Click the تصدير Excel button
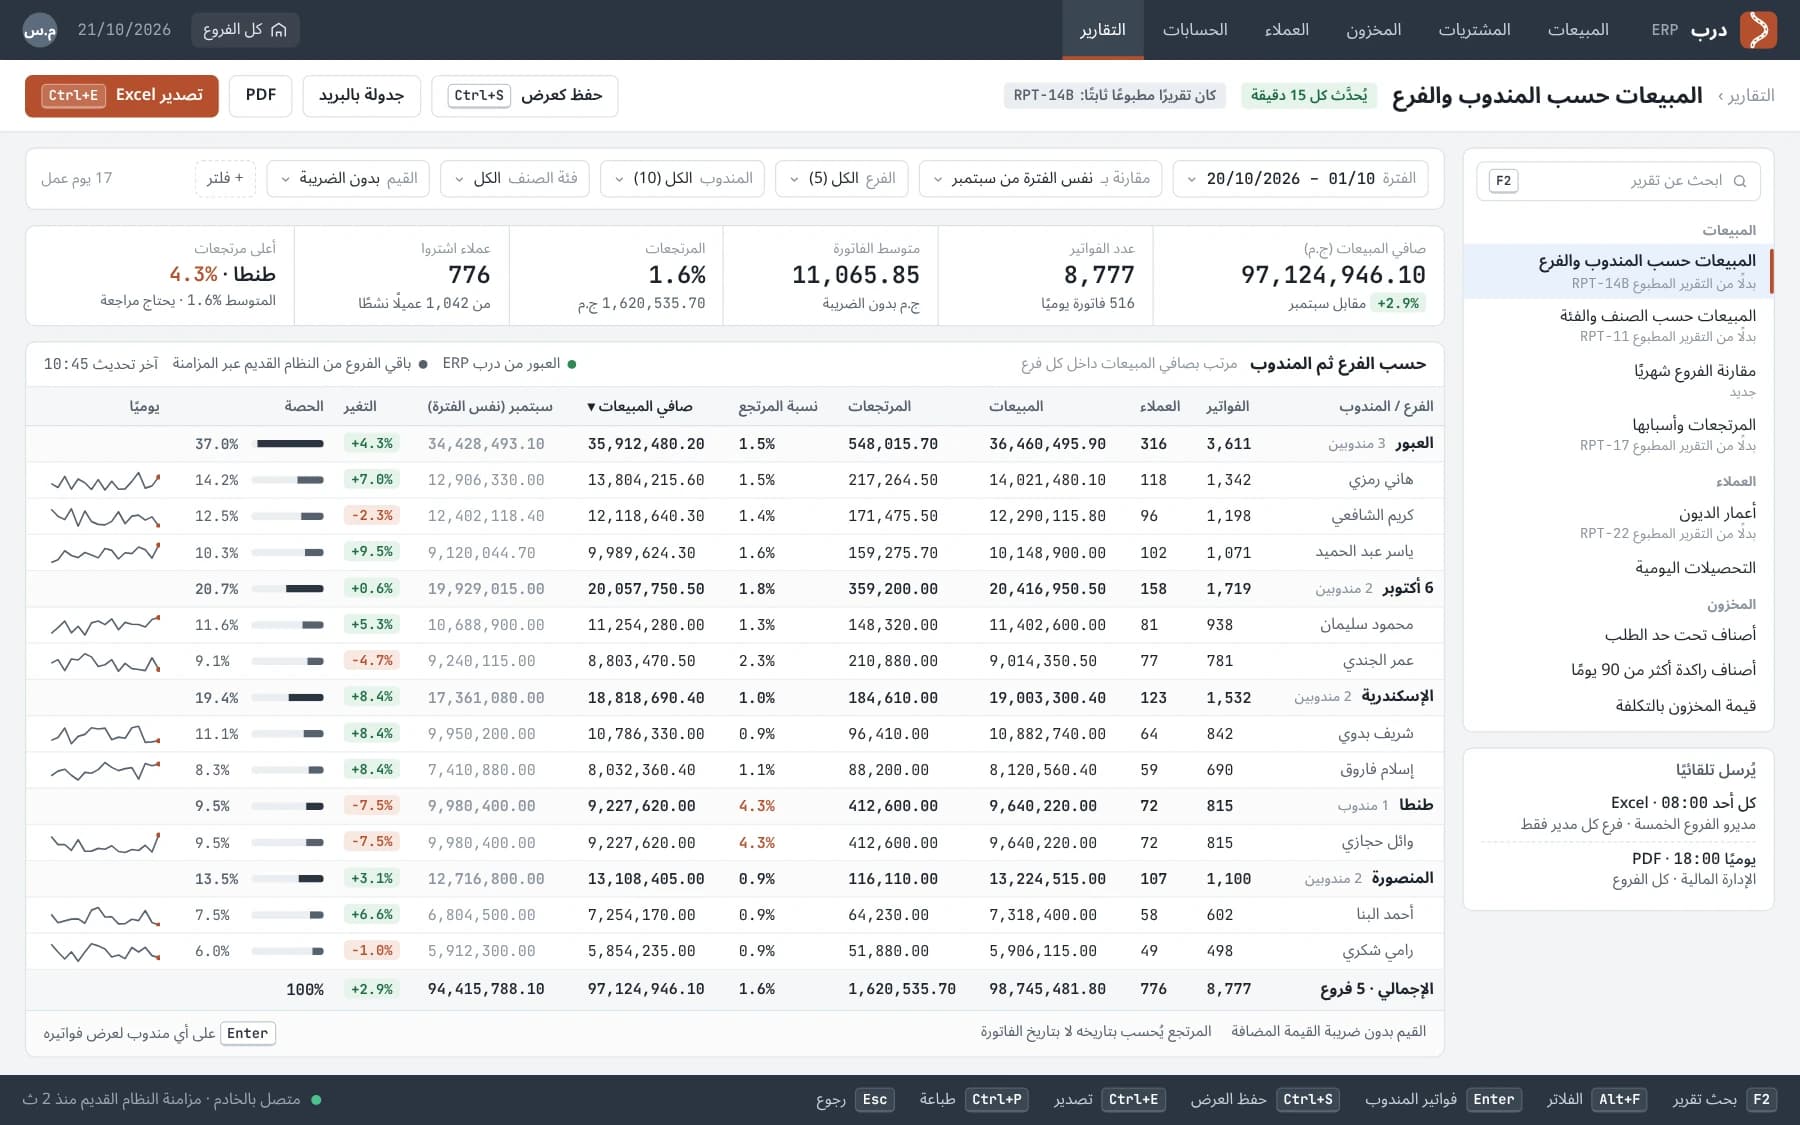 (x=122, y=95)
